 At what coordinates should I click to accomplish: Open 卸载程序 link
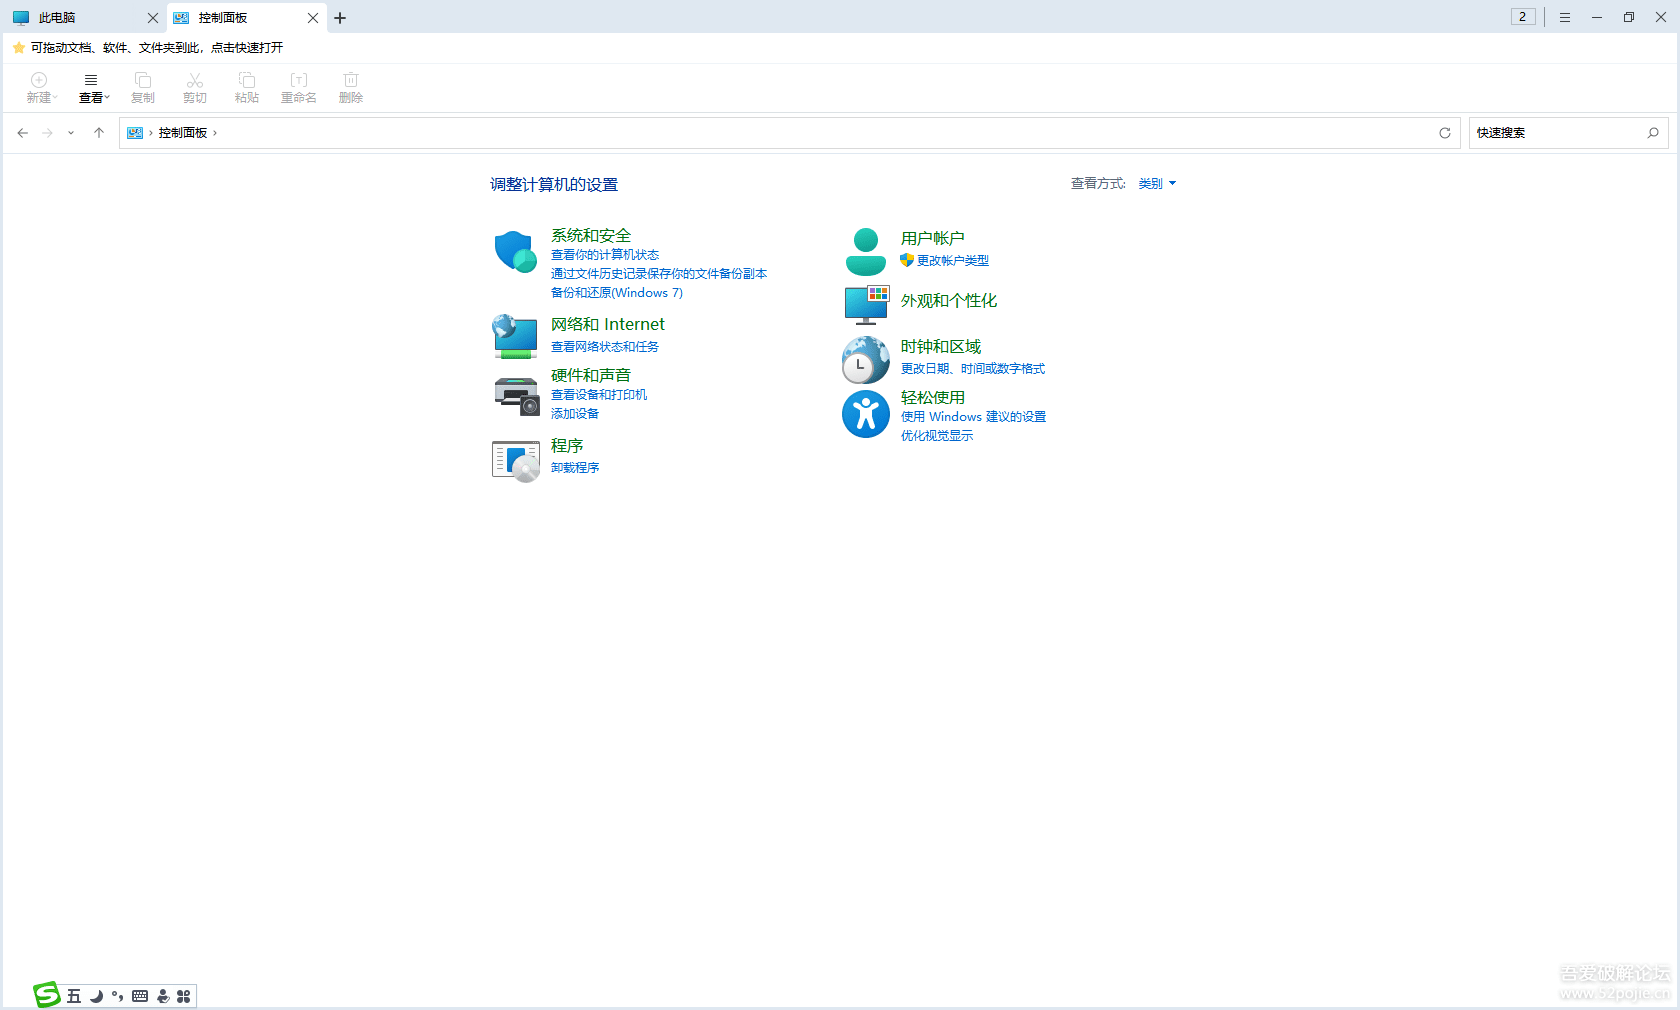(x=575, y=468)
